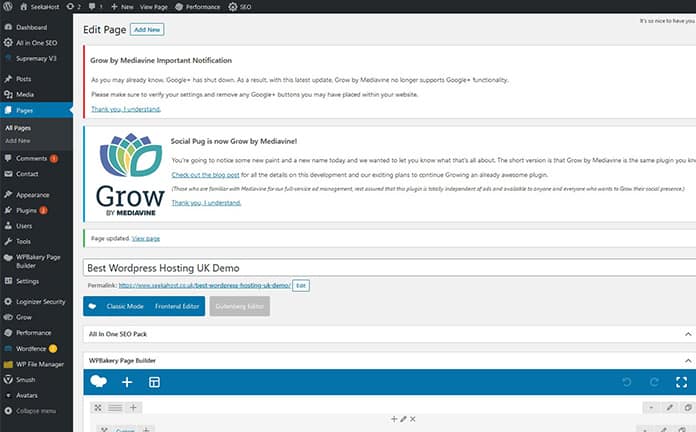Click WPBakery logo in builder toolbar
This screenshot has height=432, width=696.
pos(98,381)
